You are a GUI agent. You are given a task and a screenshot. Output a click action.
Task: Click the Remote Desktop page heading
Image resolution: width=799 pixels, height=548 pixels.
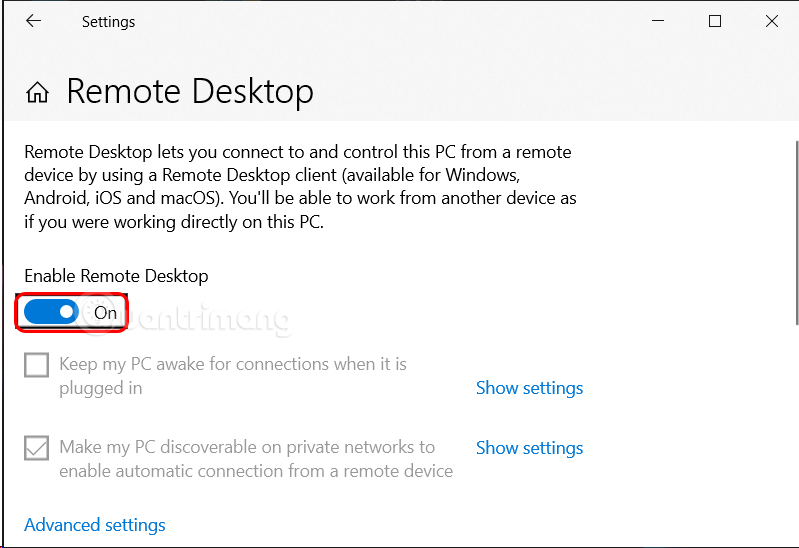click(190, 92)
